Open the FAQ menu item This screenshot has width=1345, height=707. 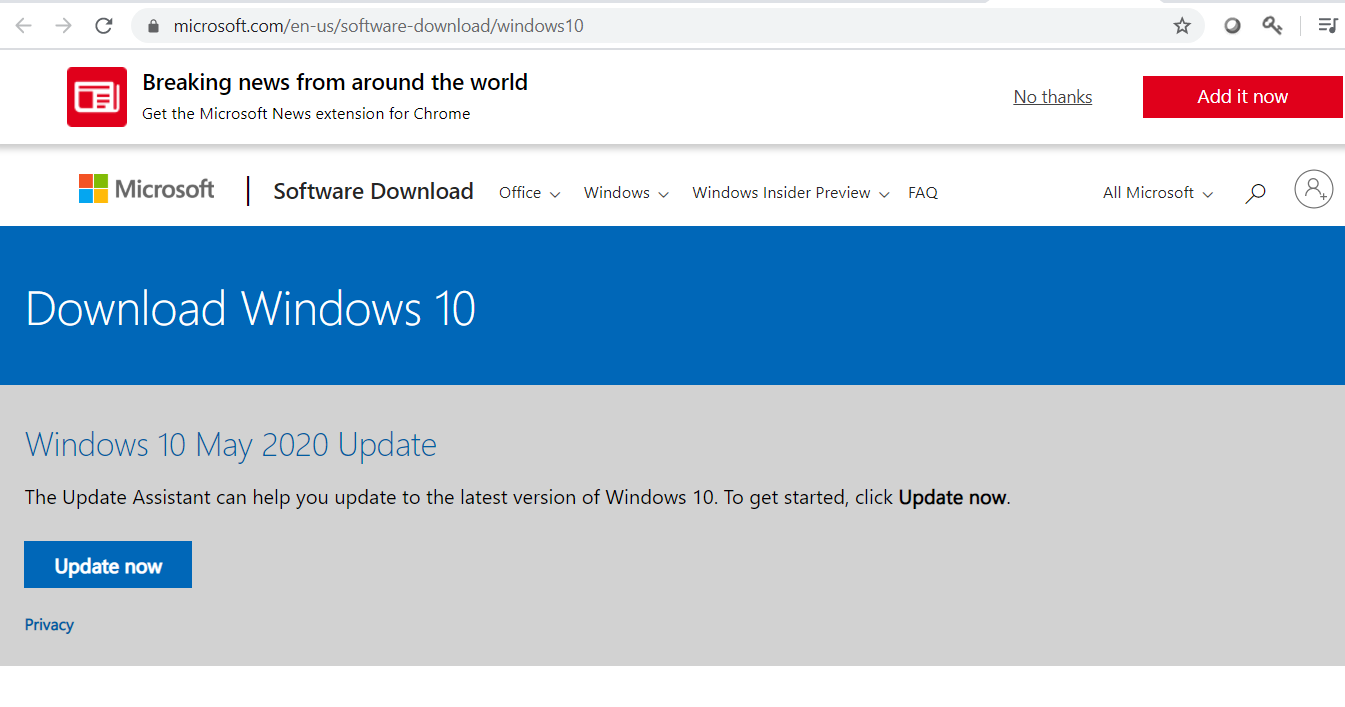[922, 193]
